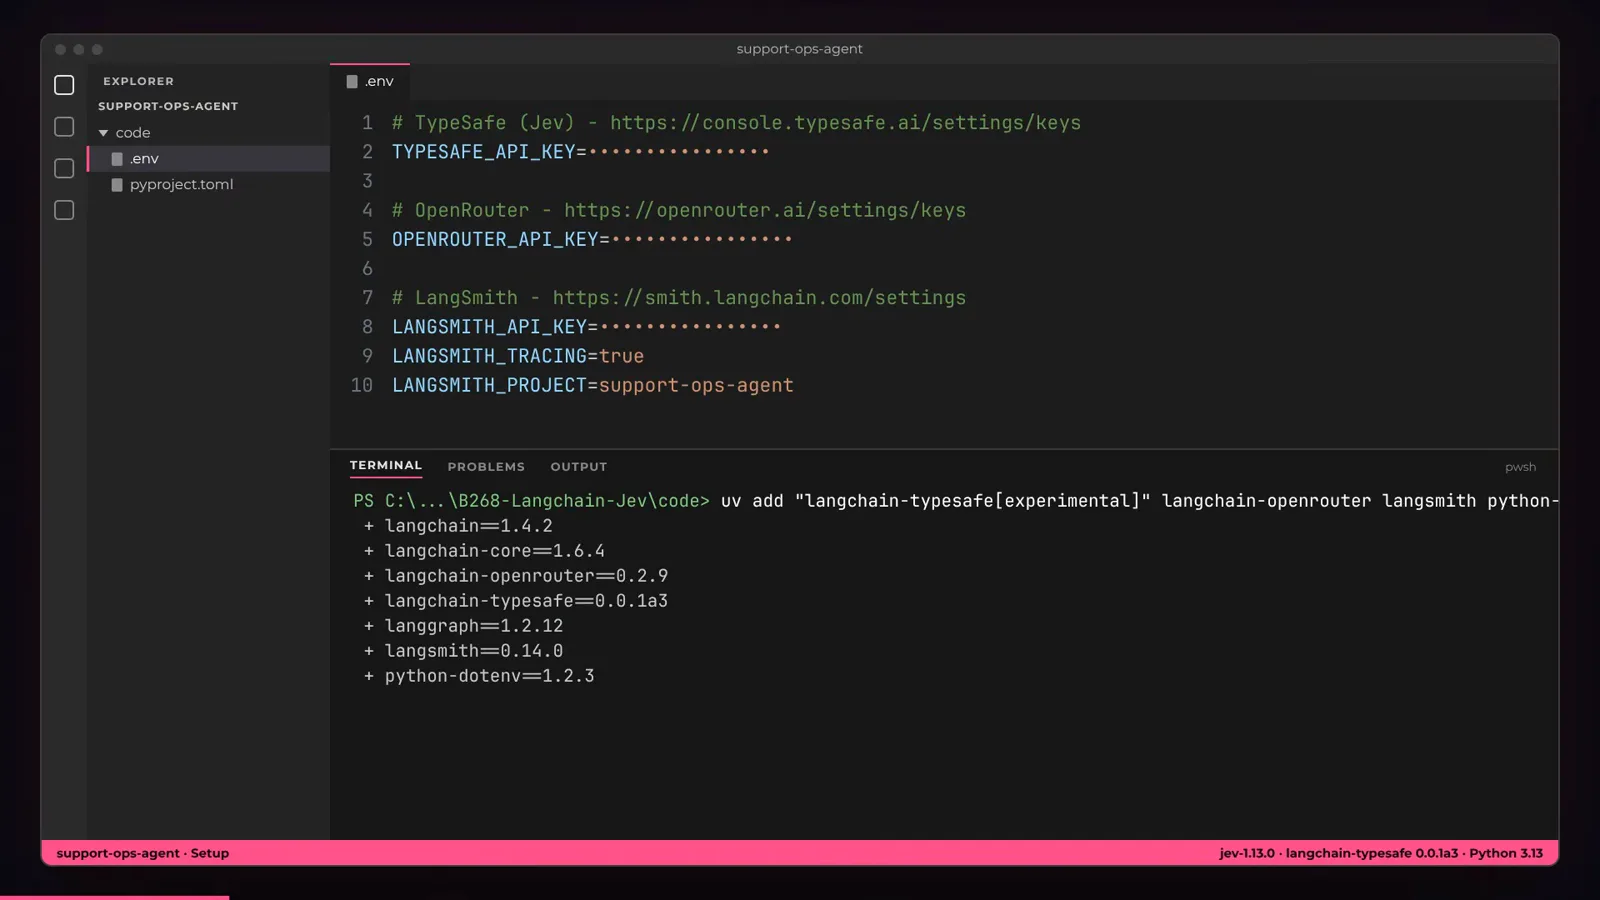
Task: Click the LANGSMITH_TRACING true value
Action: (621, 356)
